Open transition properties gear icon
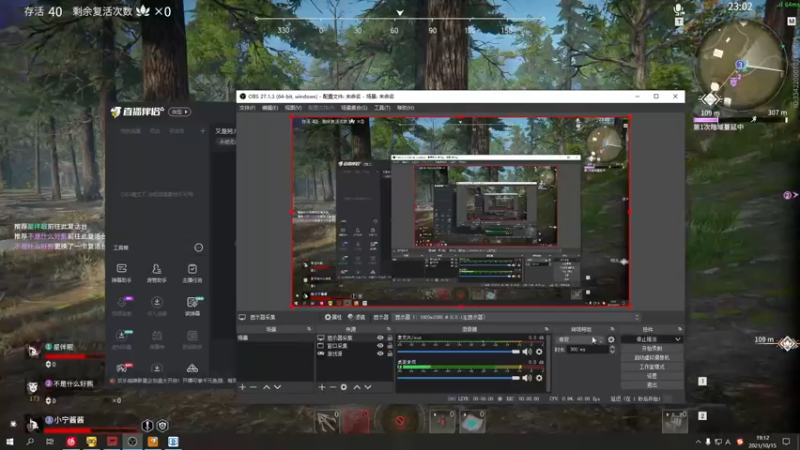Image resolution: width=800 pixels, height=450 pixels. (611, 339)
